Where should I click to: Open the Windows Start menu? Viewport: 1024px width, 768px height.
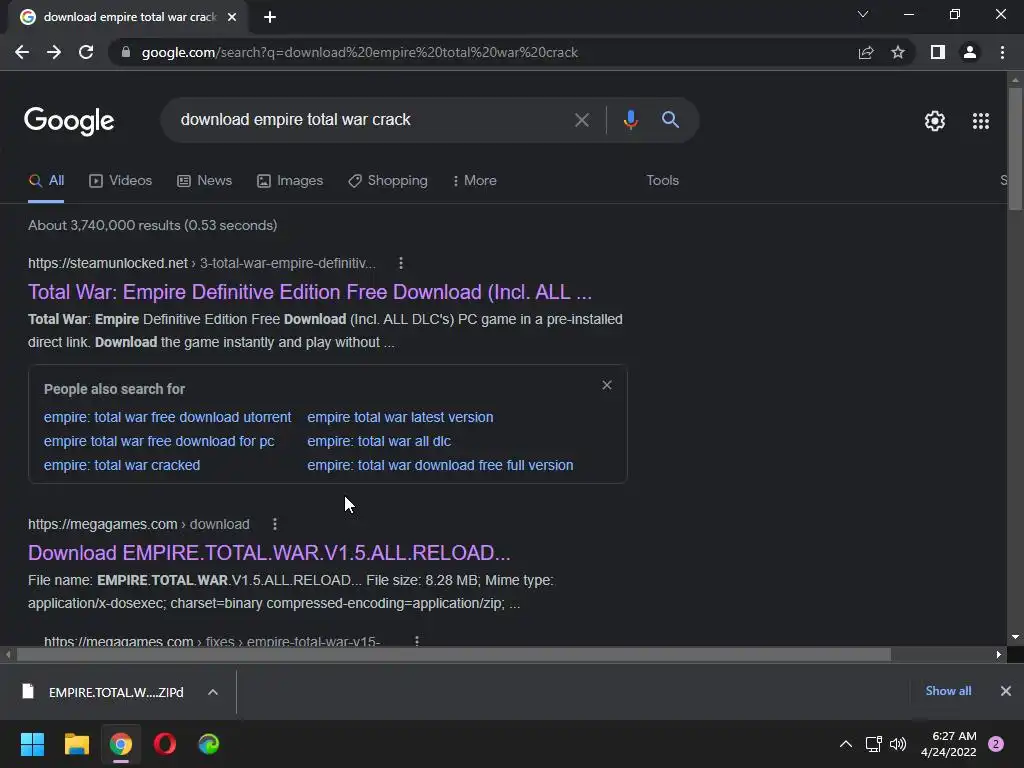coord(32,744)
